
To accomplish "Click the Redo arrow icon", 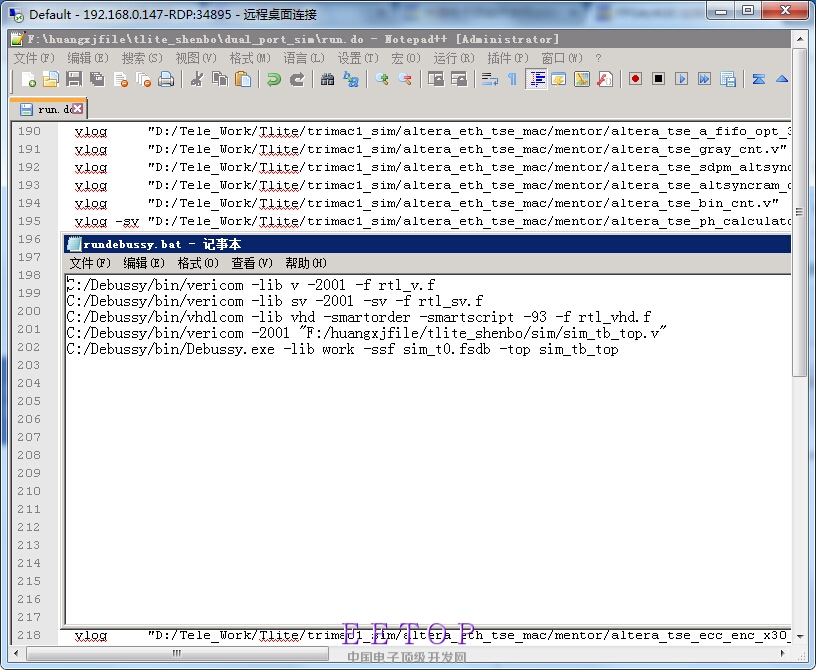I will click(x=297, y=79).
